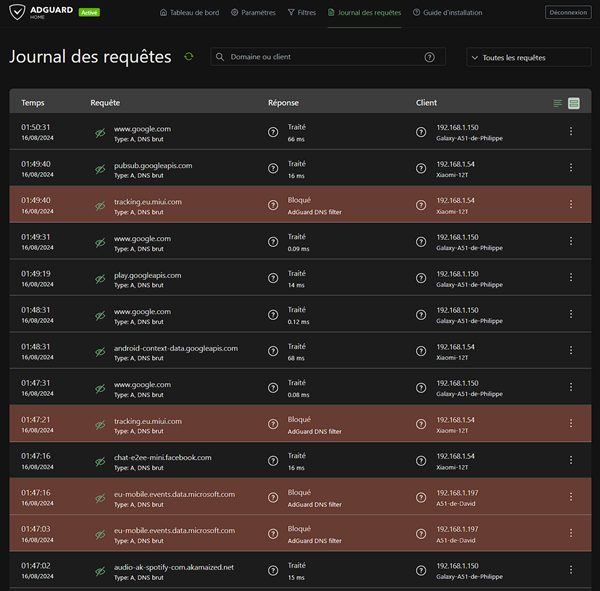Image resolution: width=600 pixels, height=591 pixels.
Task: Open the Paramètres menu
Action: click(253, 13)
